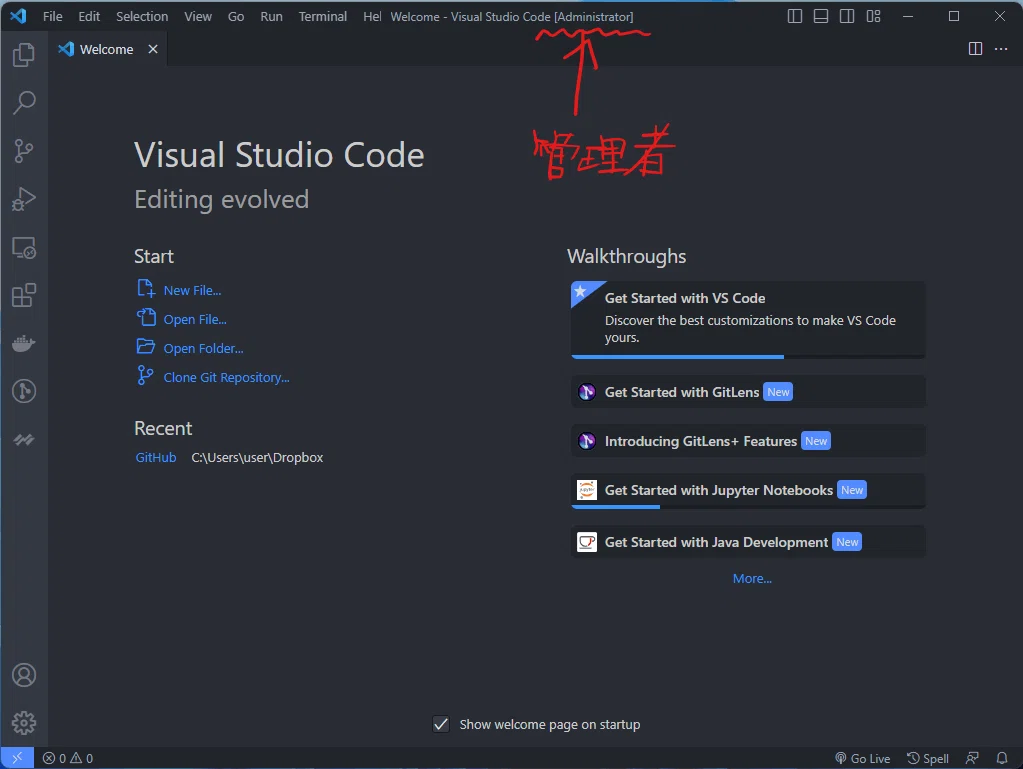
Task: Toggle the bottom Panel visibility
Action: point(821,16)
